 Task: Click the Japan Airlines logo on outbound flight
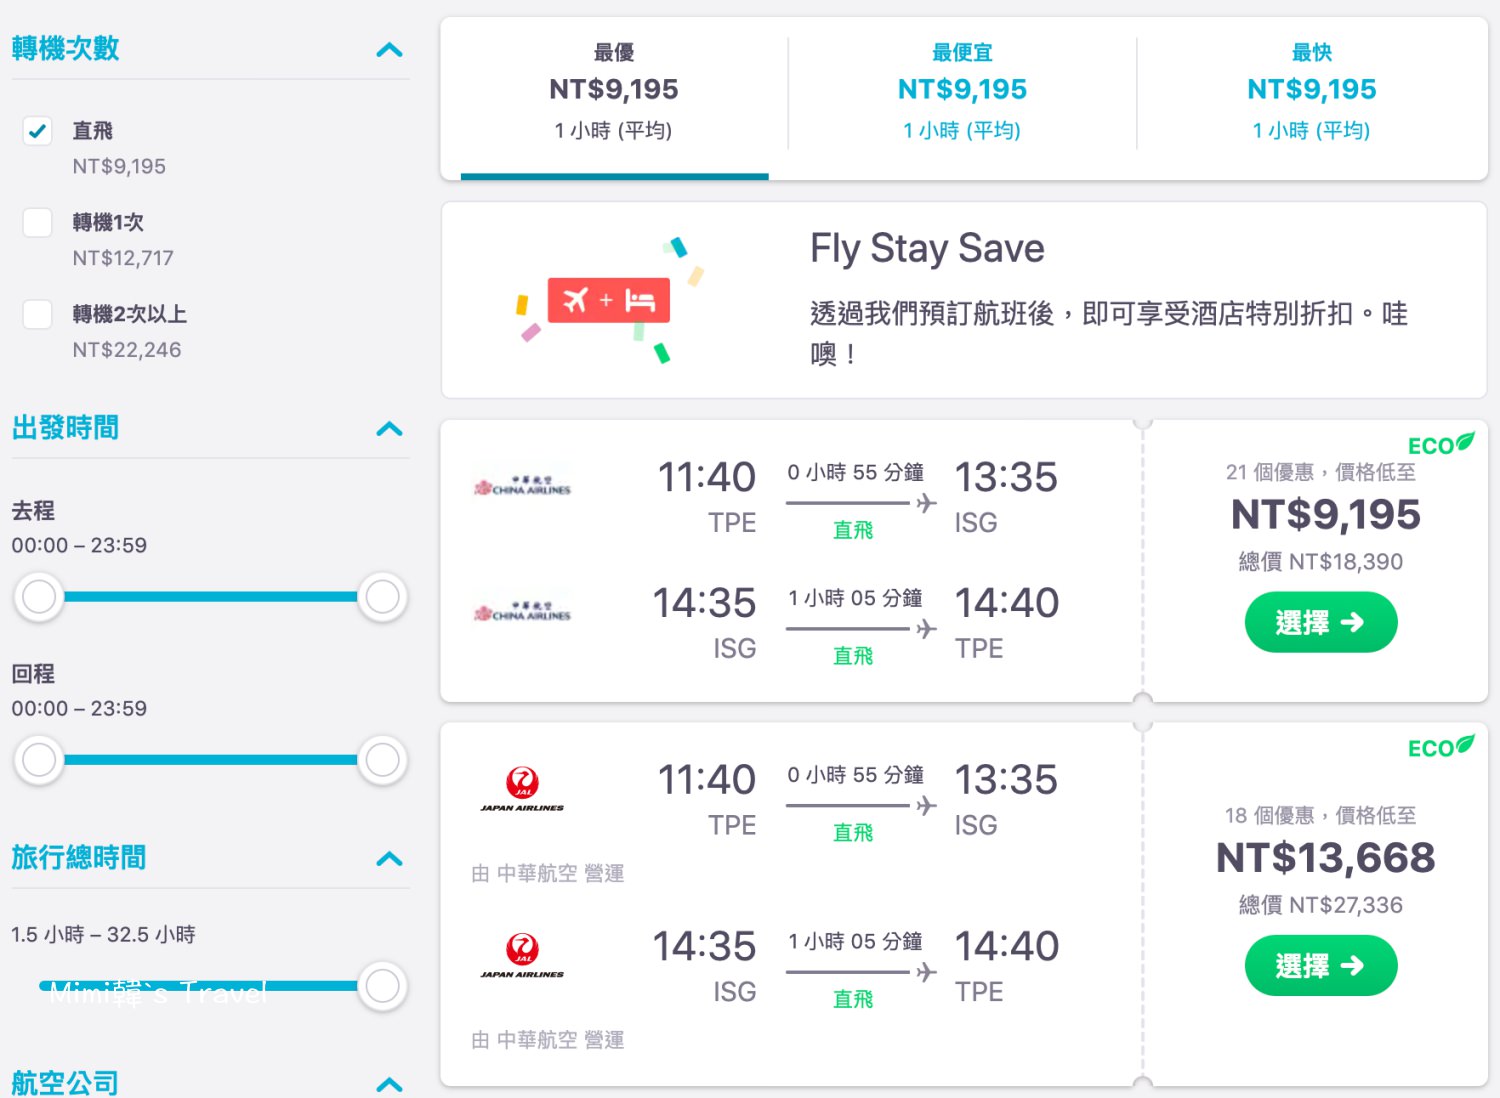point(522,788)
